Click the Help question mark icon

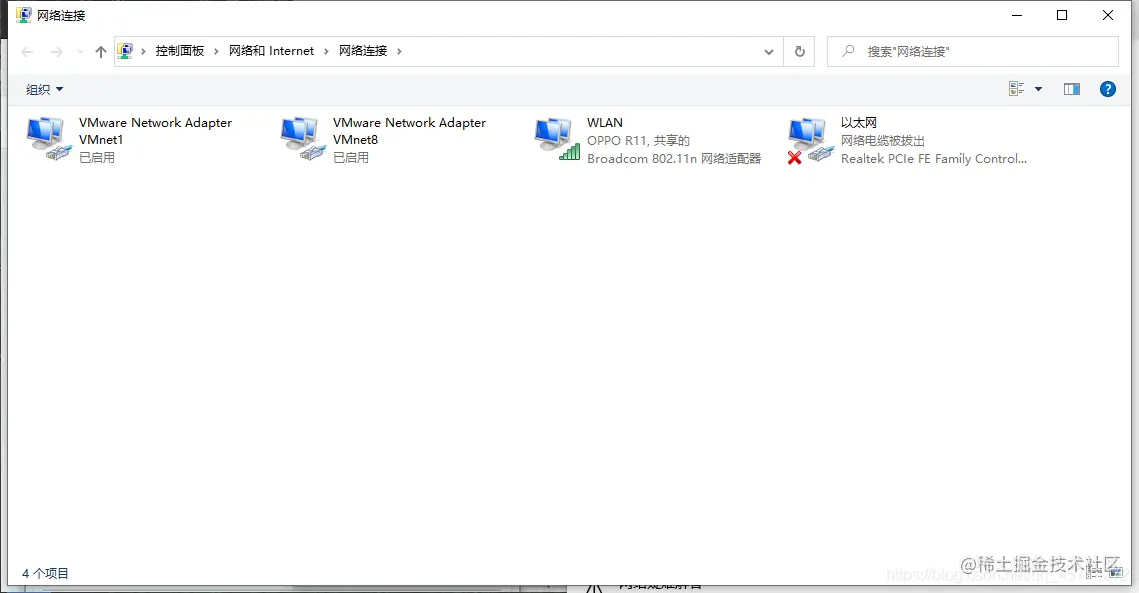pos(1107,89)
